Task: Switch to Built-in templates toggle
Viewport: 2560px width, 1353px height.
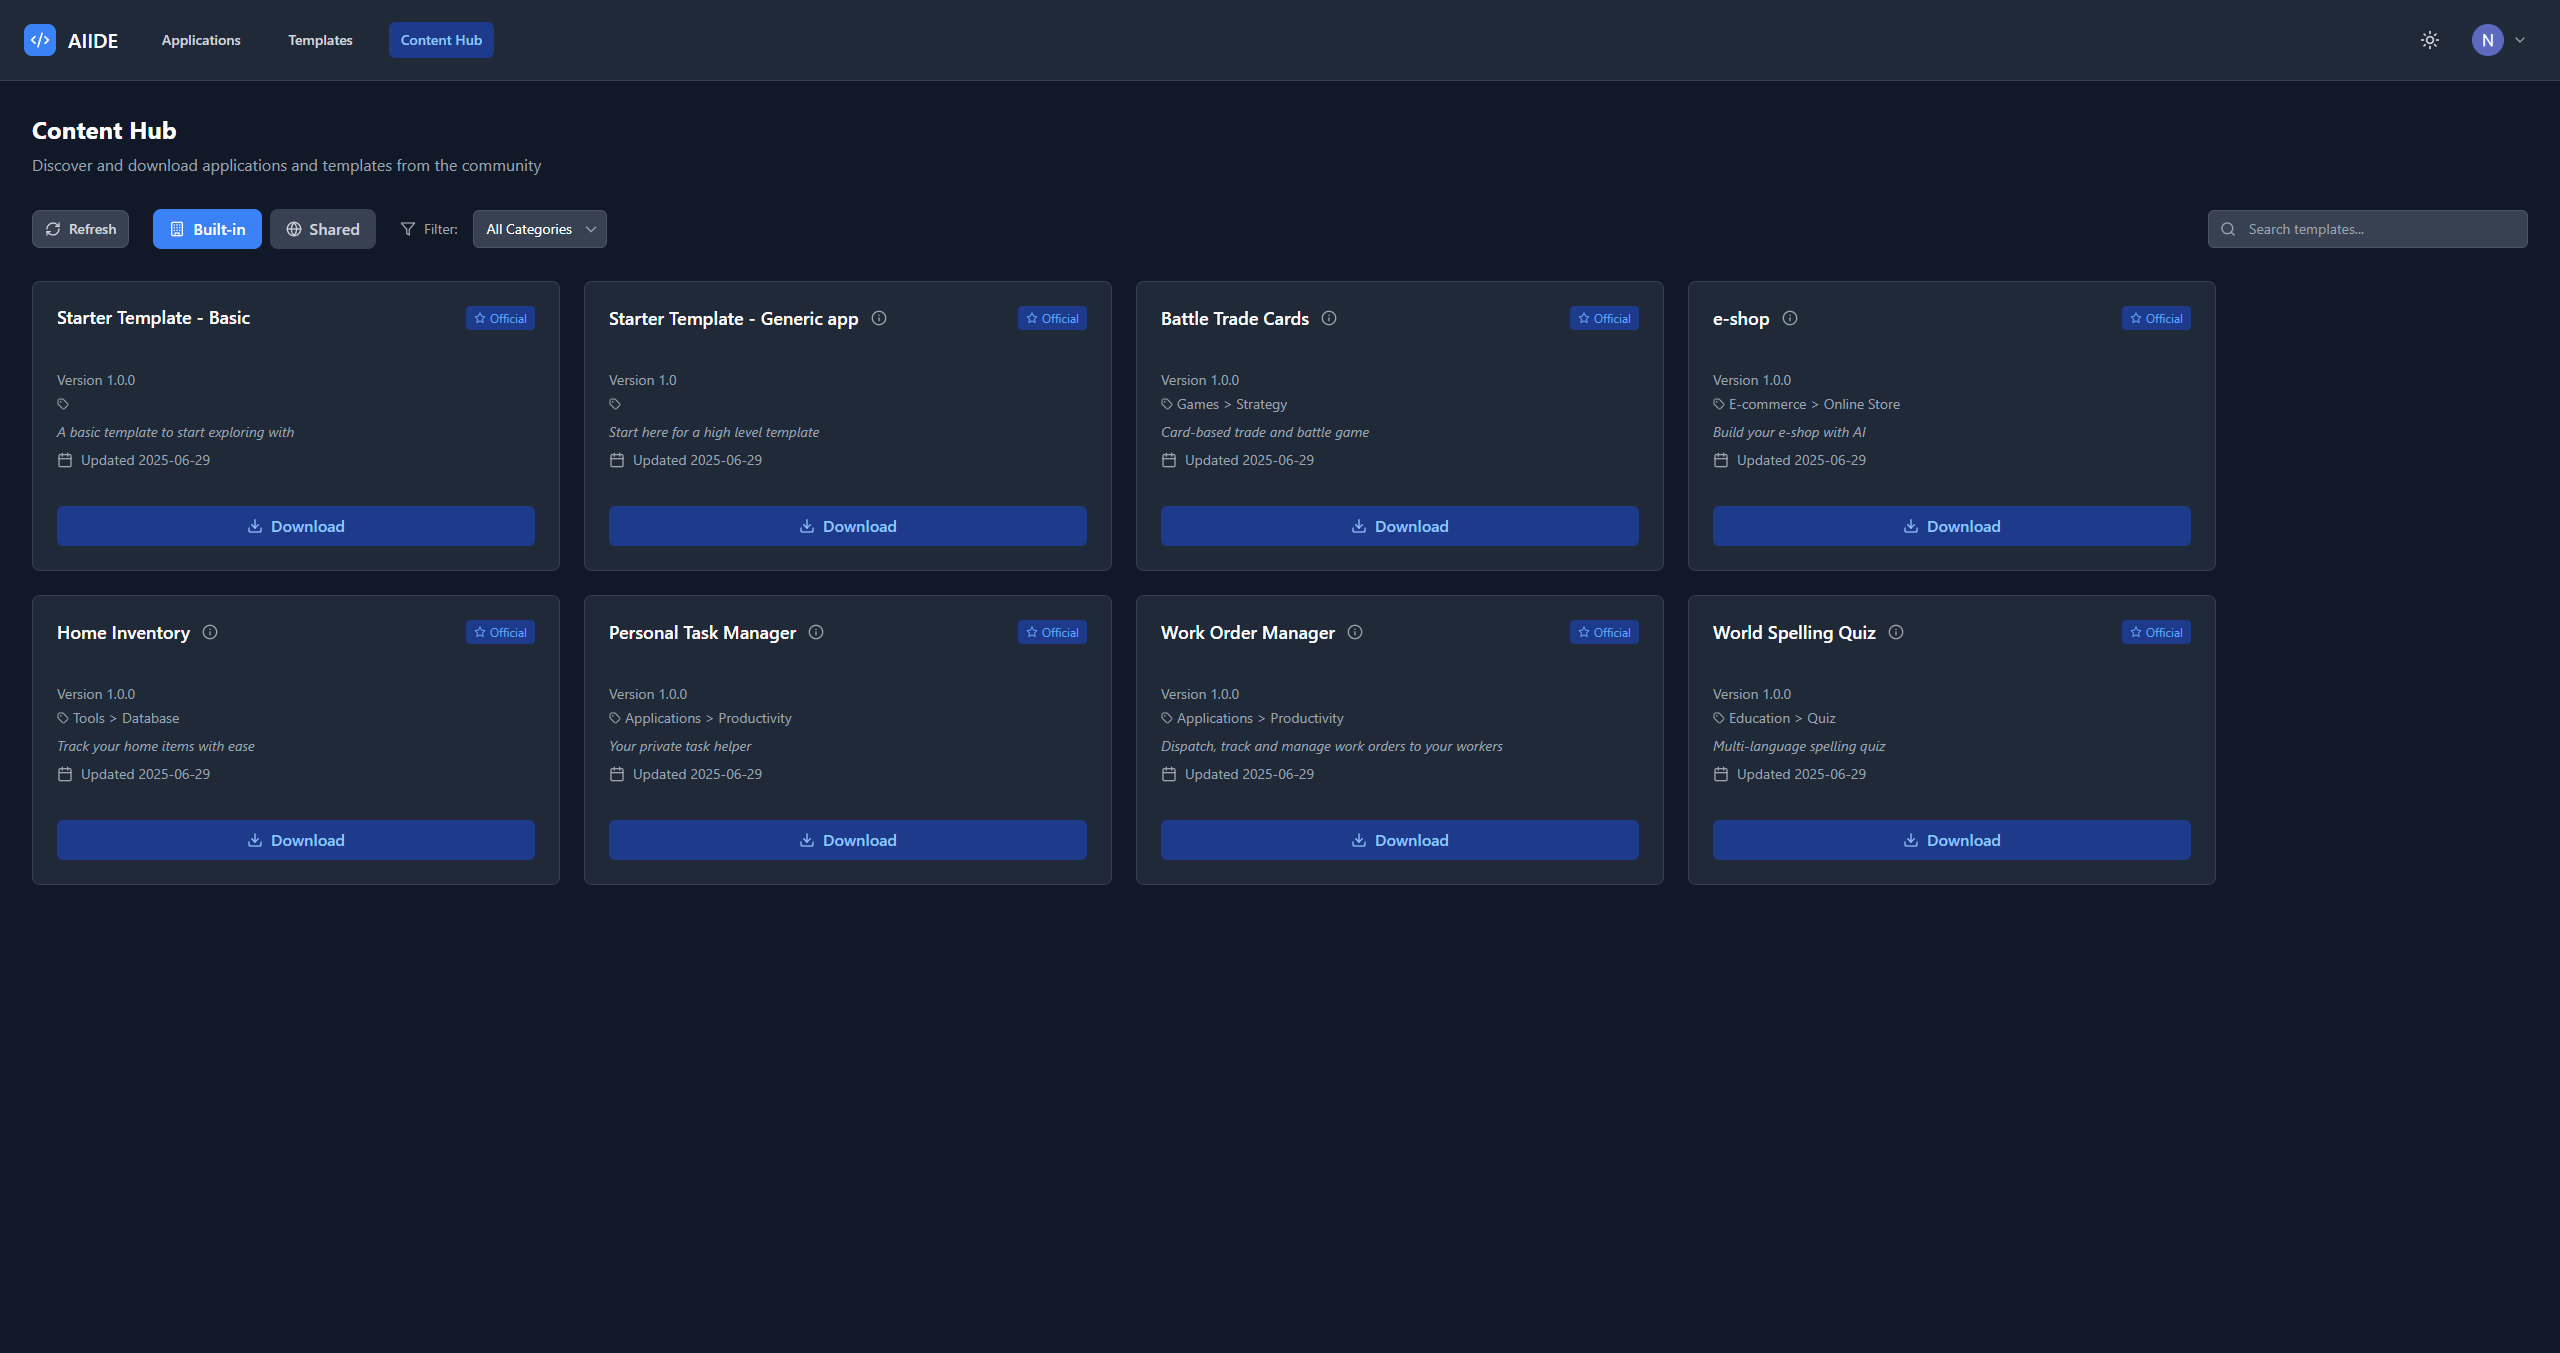Action: point(207,229)
